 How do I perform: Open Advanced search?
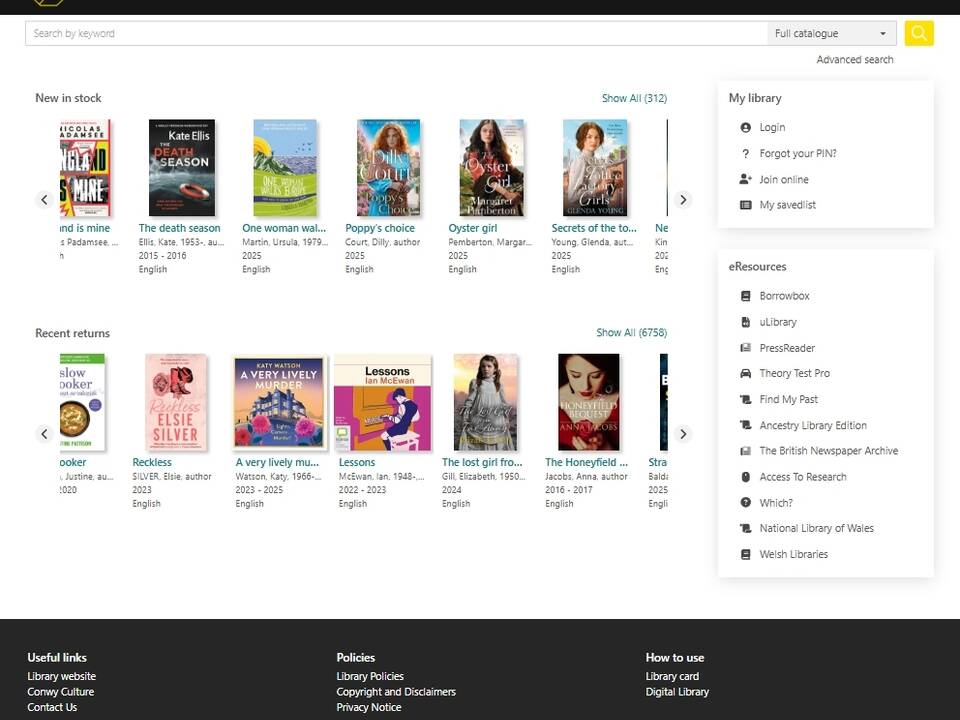point(855,59)
